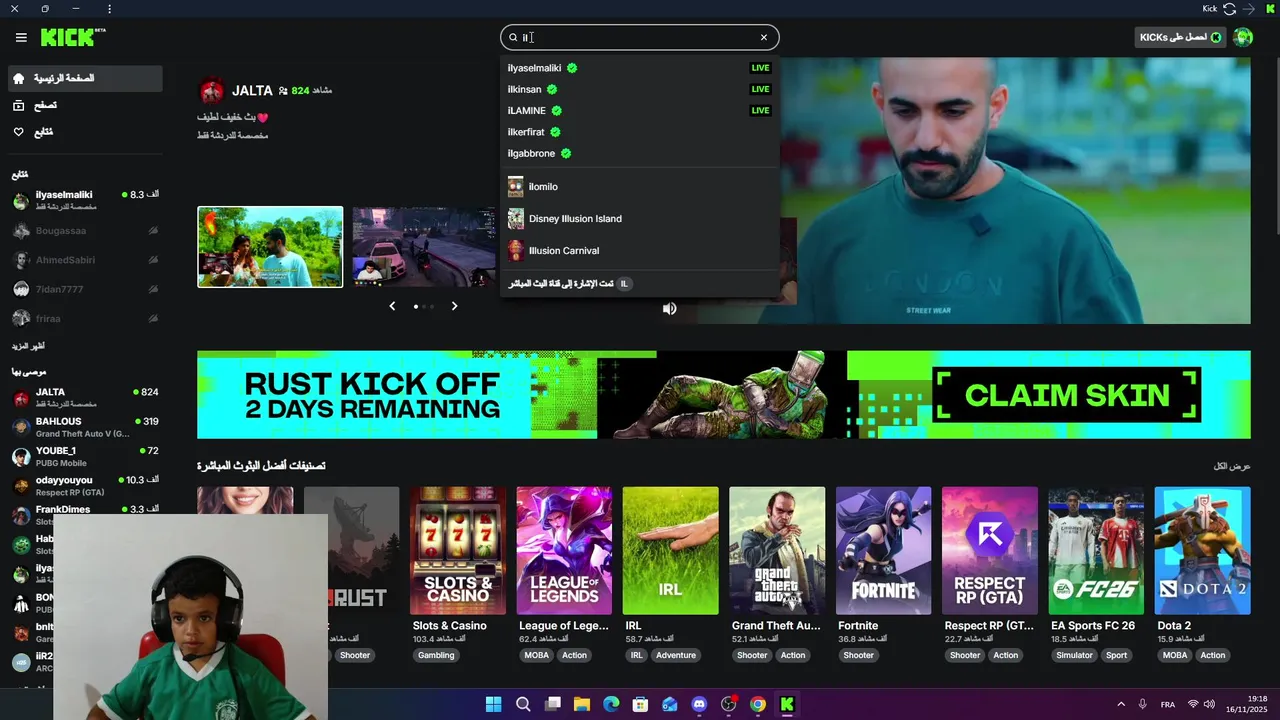Expand system tray hidden icons chevron
This screenshot has height=720, width=1280.
point(1121,704)
